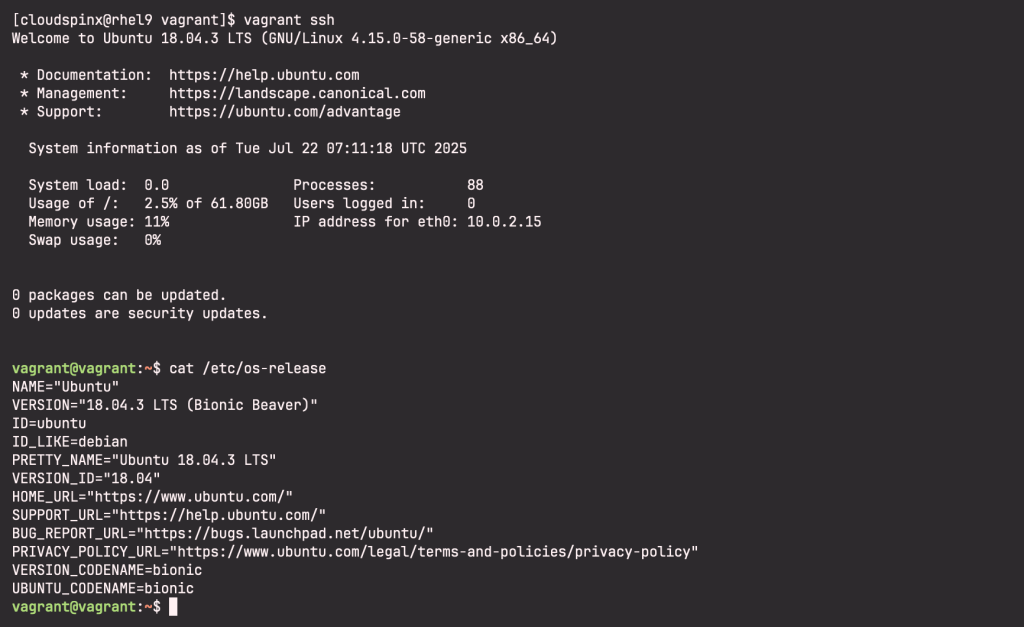Click the '0 packages can be updated' line

[x=119, y=295]
